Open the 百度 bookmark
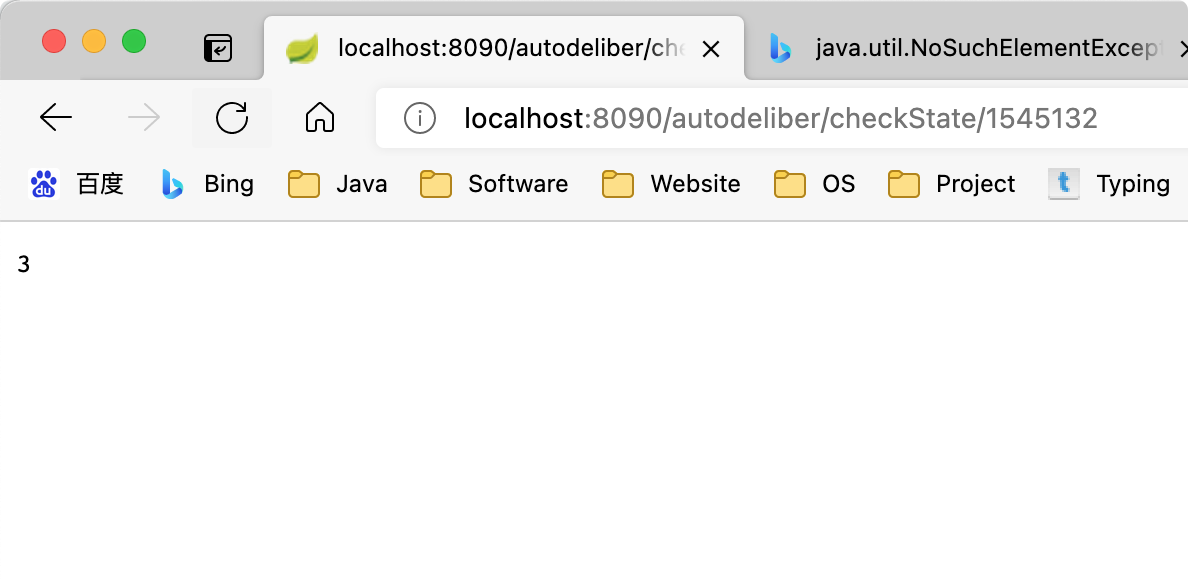 (77, 183)
